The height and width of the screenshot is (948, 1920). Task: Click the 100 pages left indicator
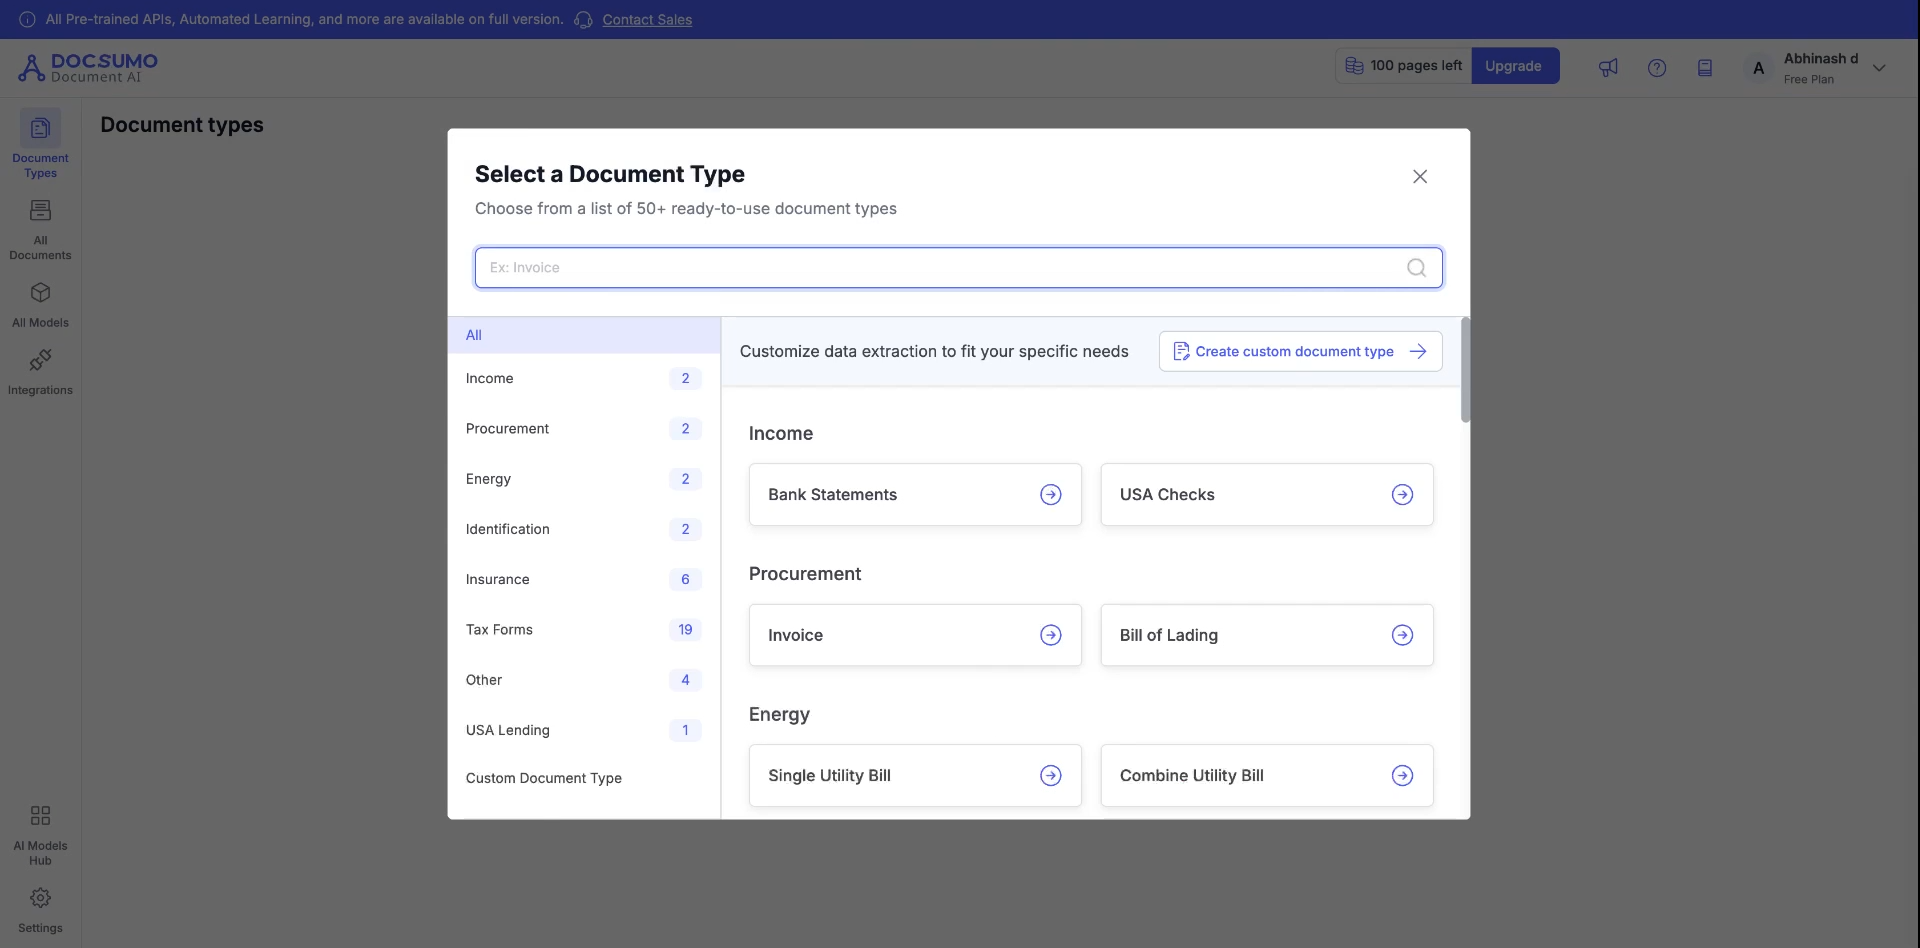[x=1404, y=66]
